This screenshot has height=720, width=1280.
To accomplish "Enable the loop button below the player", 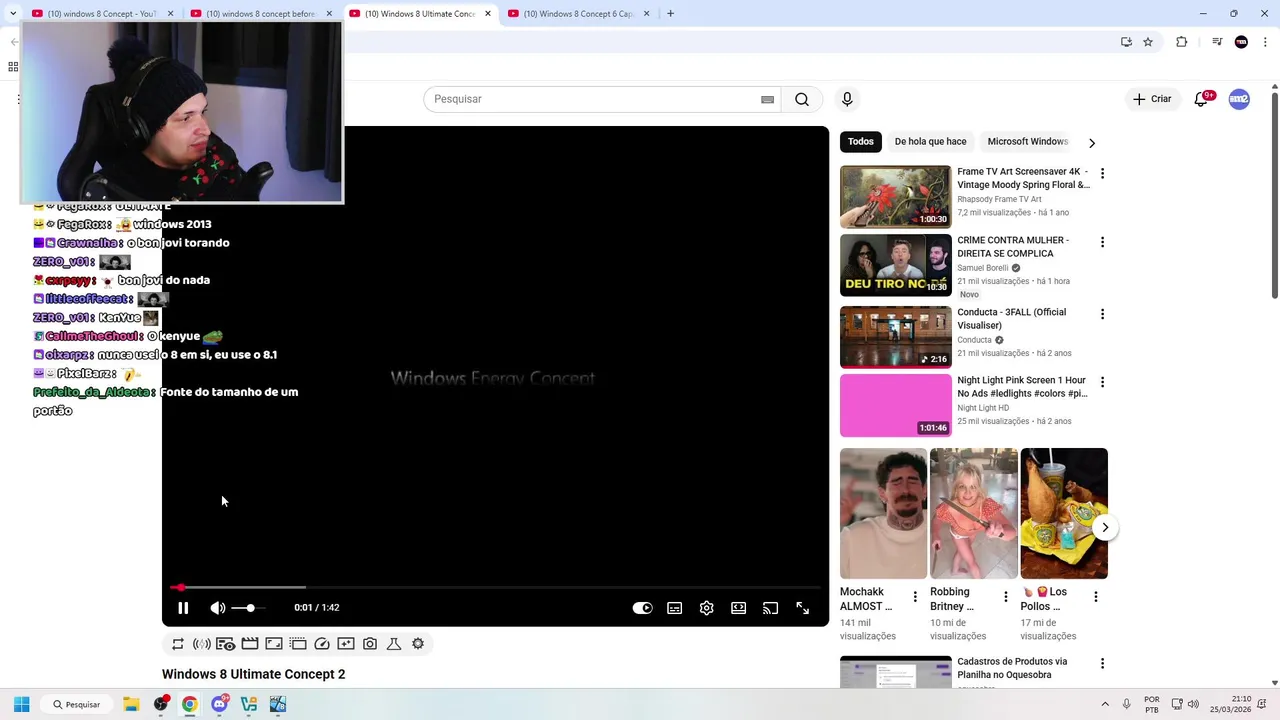I will point(178,644).
